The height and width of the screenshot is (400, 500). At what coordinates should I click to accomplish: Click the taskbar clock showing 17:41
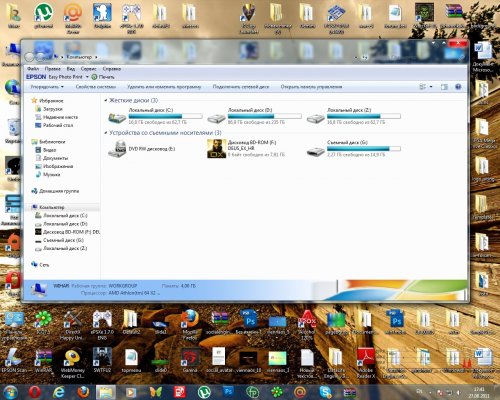[x=479, y=392]
